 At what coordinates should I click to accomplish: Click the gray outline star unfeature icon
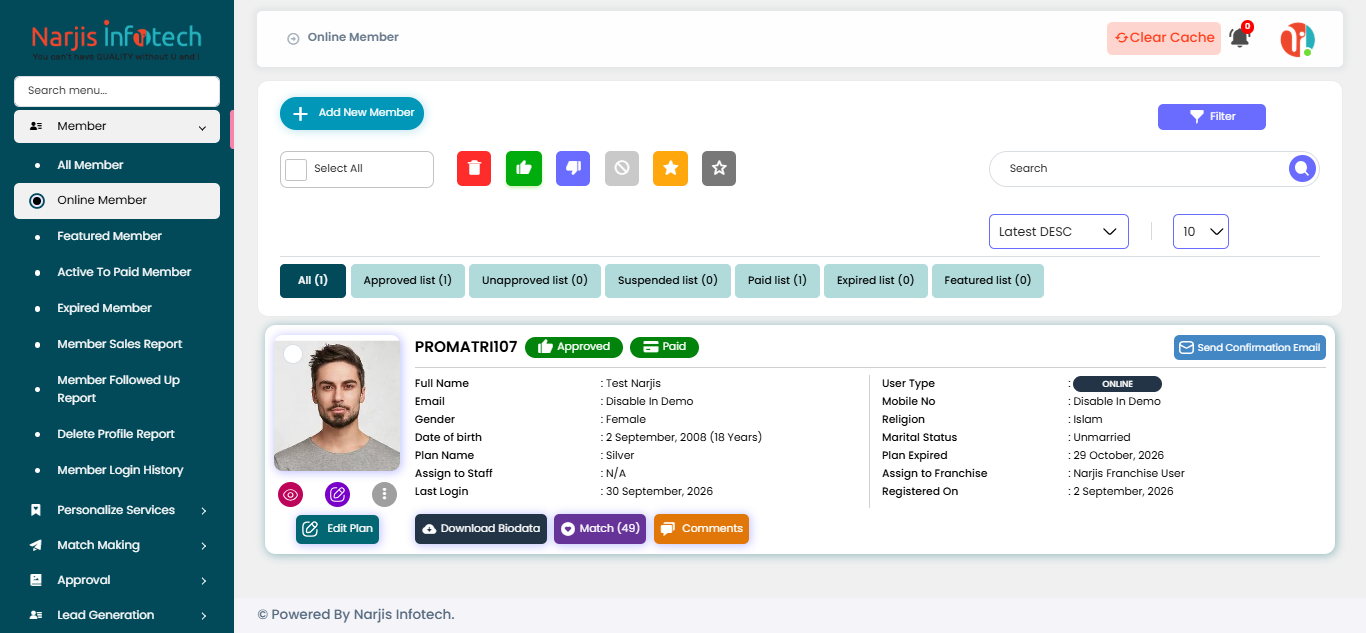click(719, 168)
